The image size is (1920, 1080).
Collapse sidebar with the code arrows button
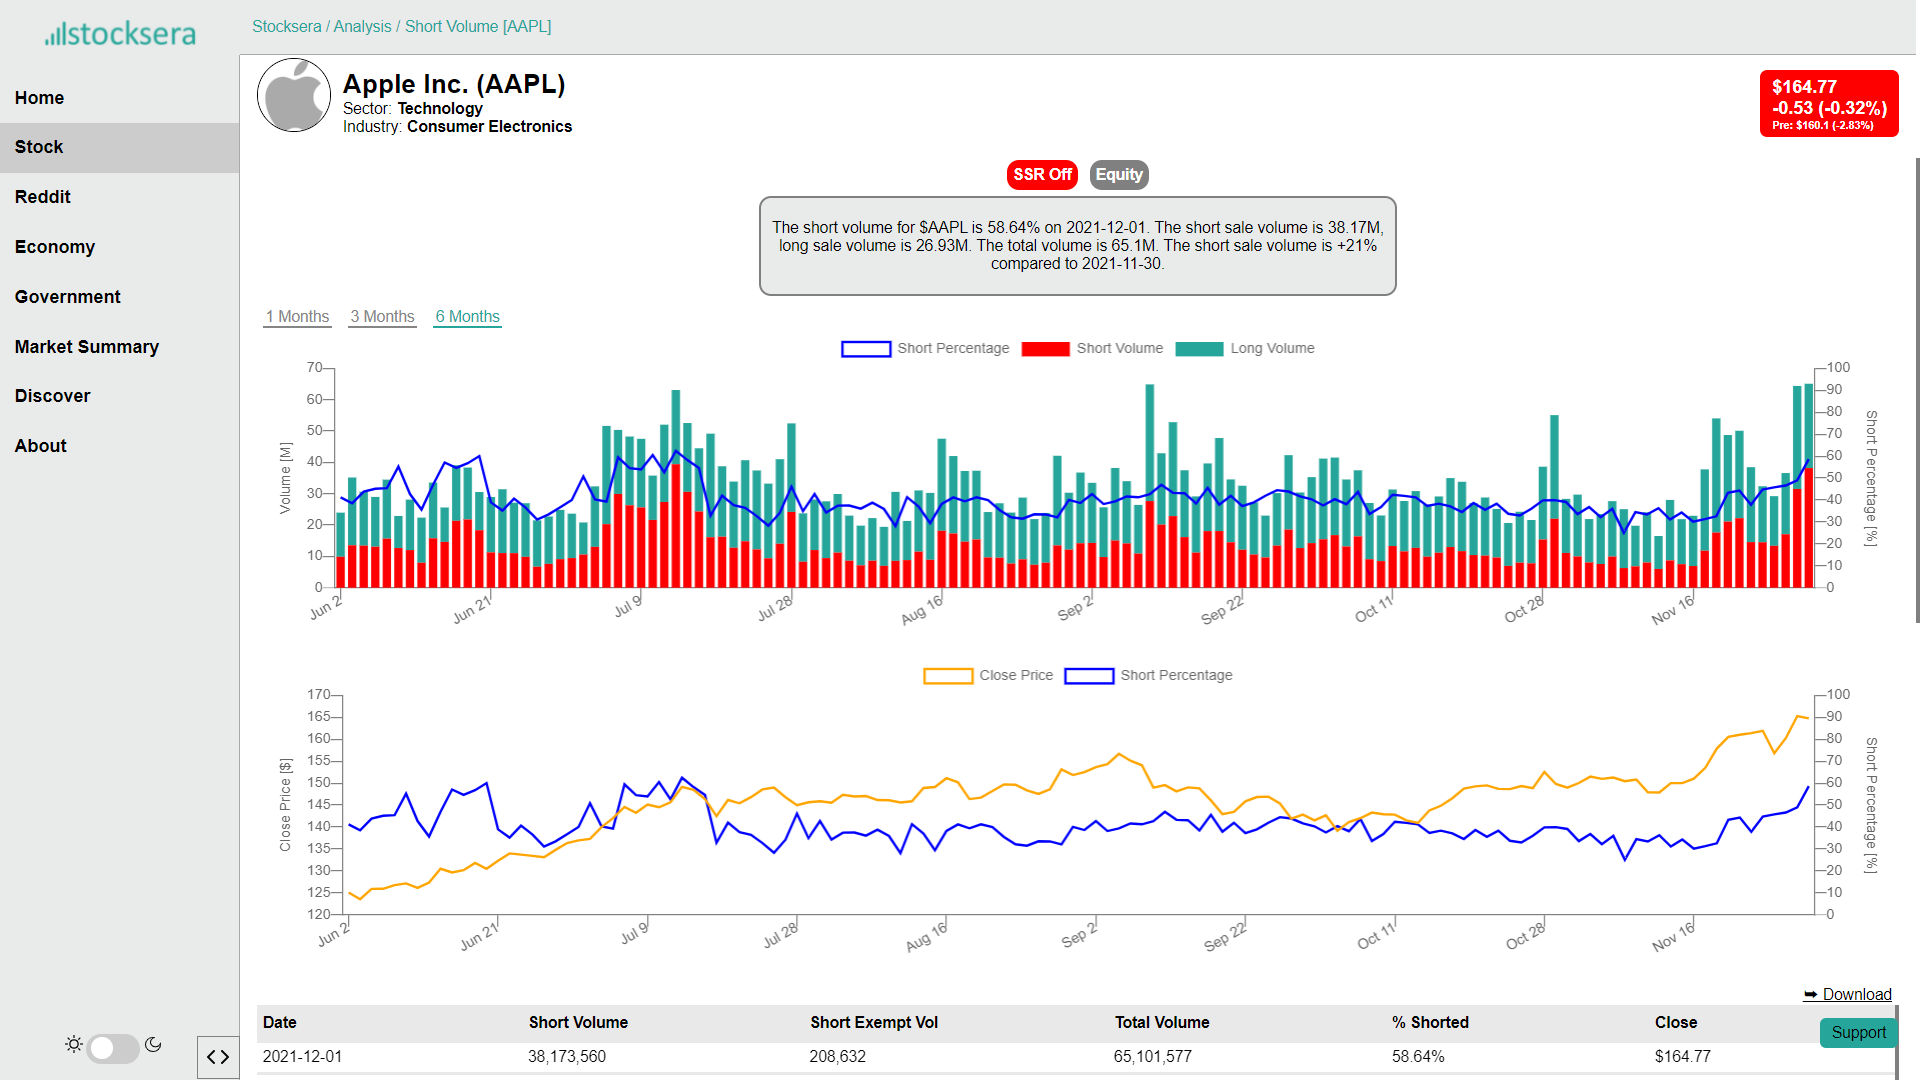tap(218, 1057)
